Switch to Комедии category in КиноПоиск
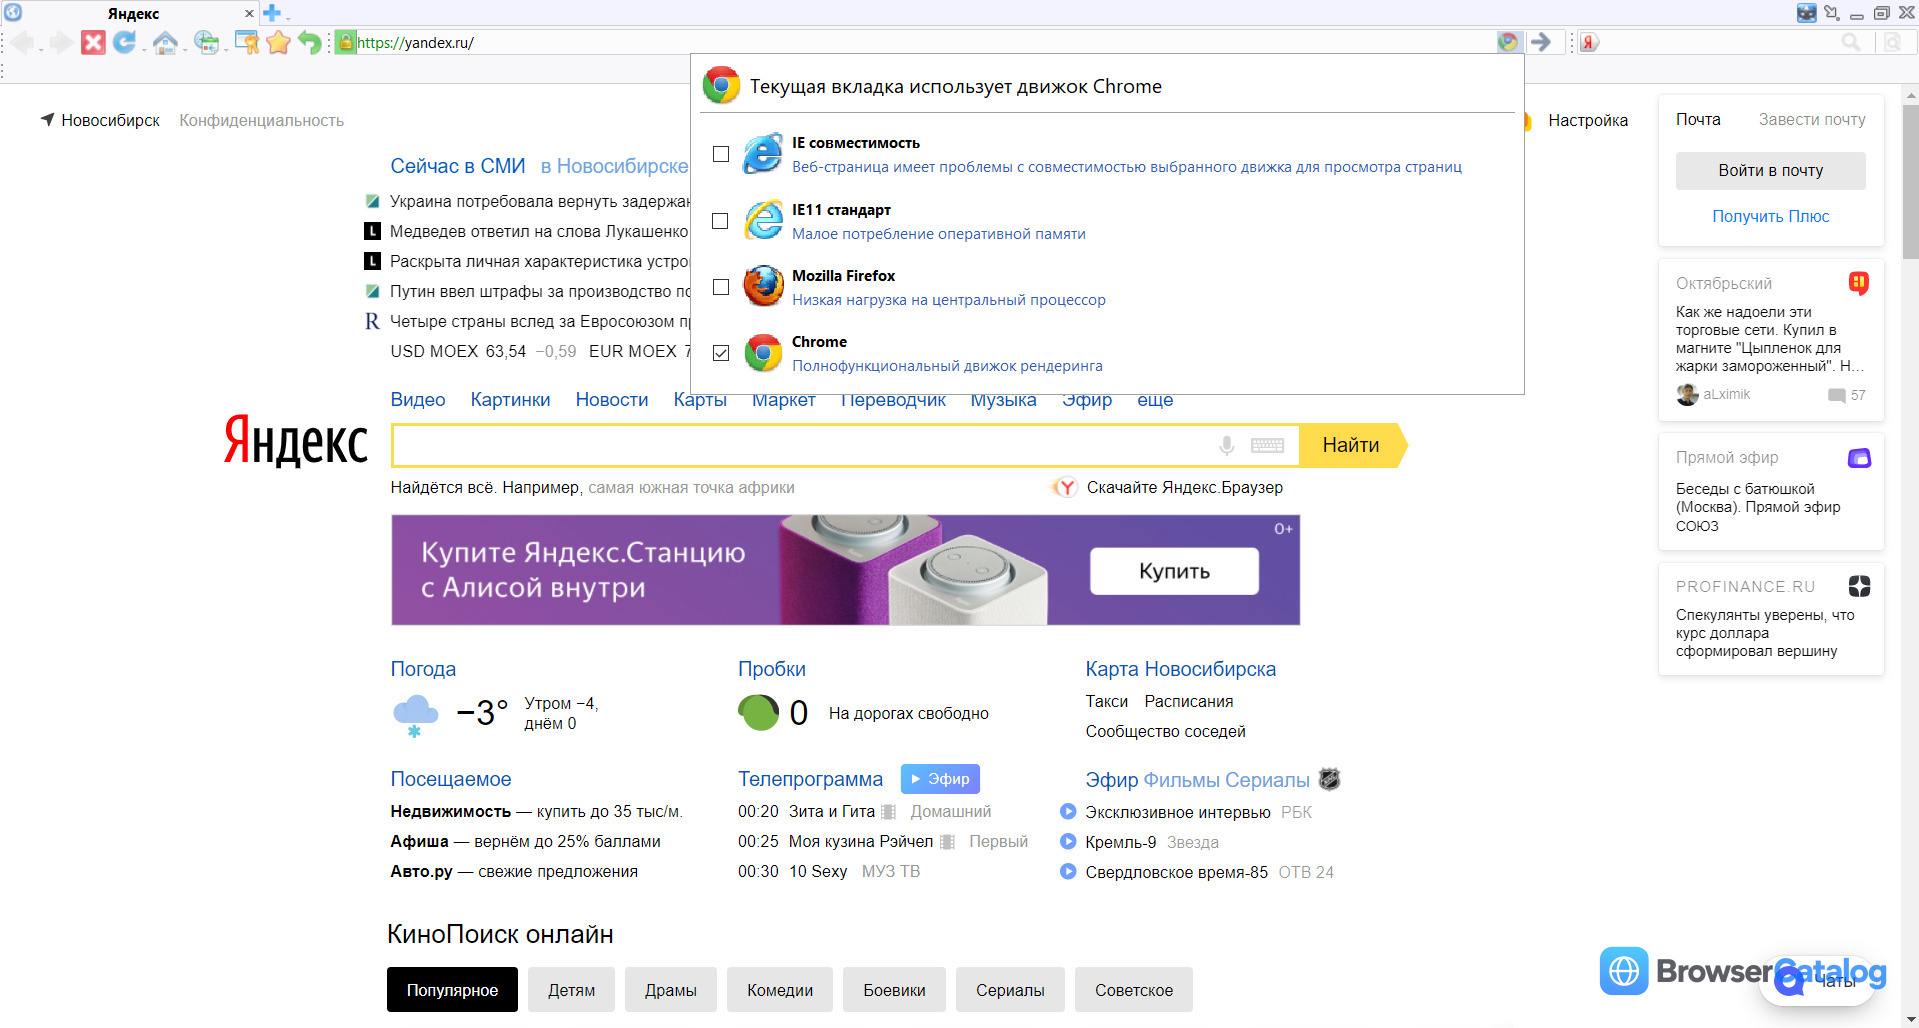The width and height of the screenshot is (1919, 1028). coord(780,990)
